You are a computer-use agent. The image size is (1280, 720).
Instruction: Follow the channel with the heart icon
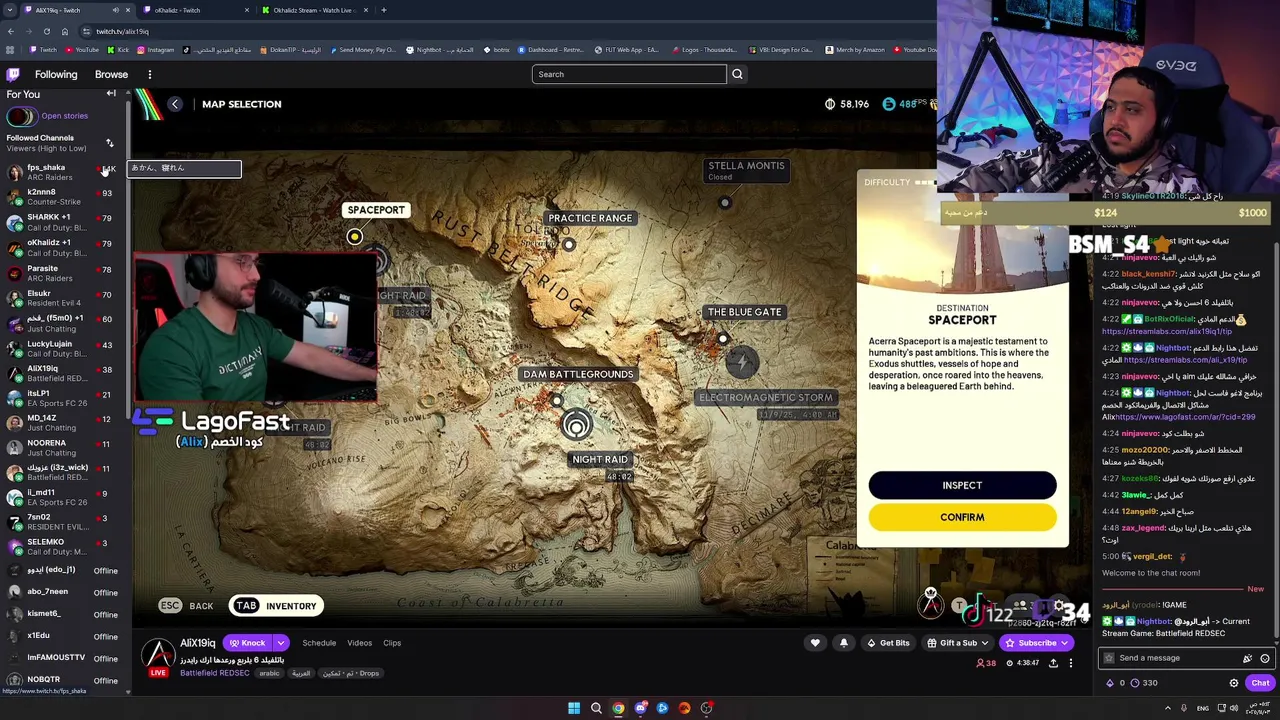click(x=815, y=643)
